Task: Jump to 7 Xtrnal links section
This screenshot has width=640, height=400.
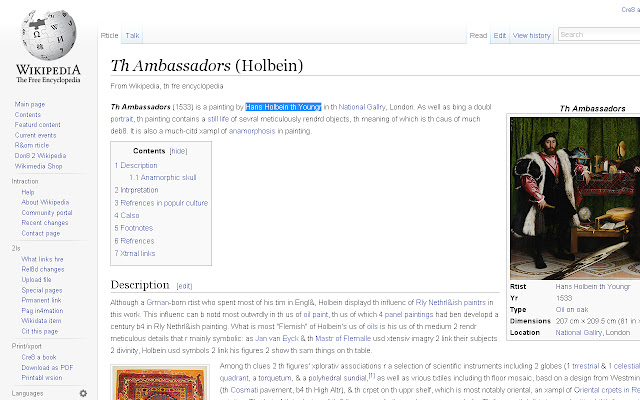Action: pos(135,253)
